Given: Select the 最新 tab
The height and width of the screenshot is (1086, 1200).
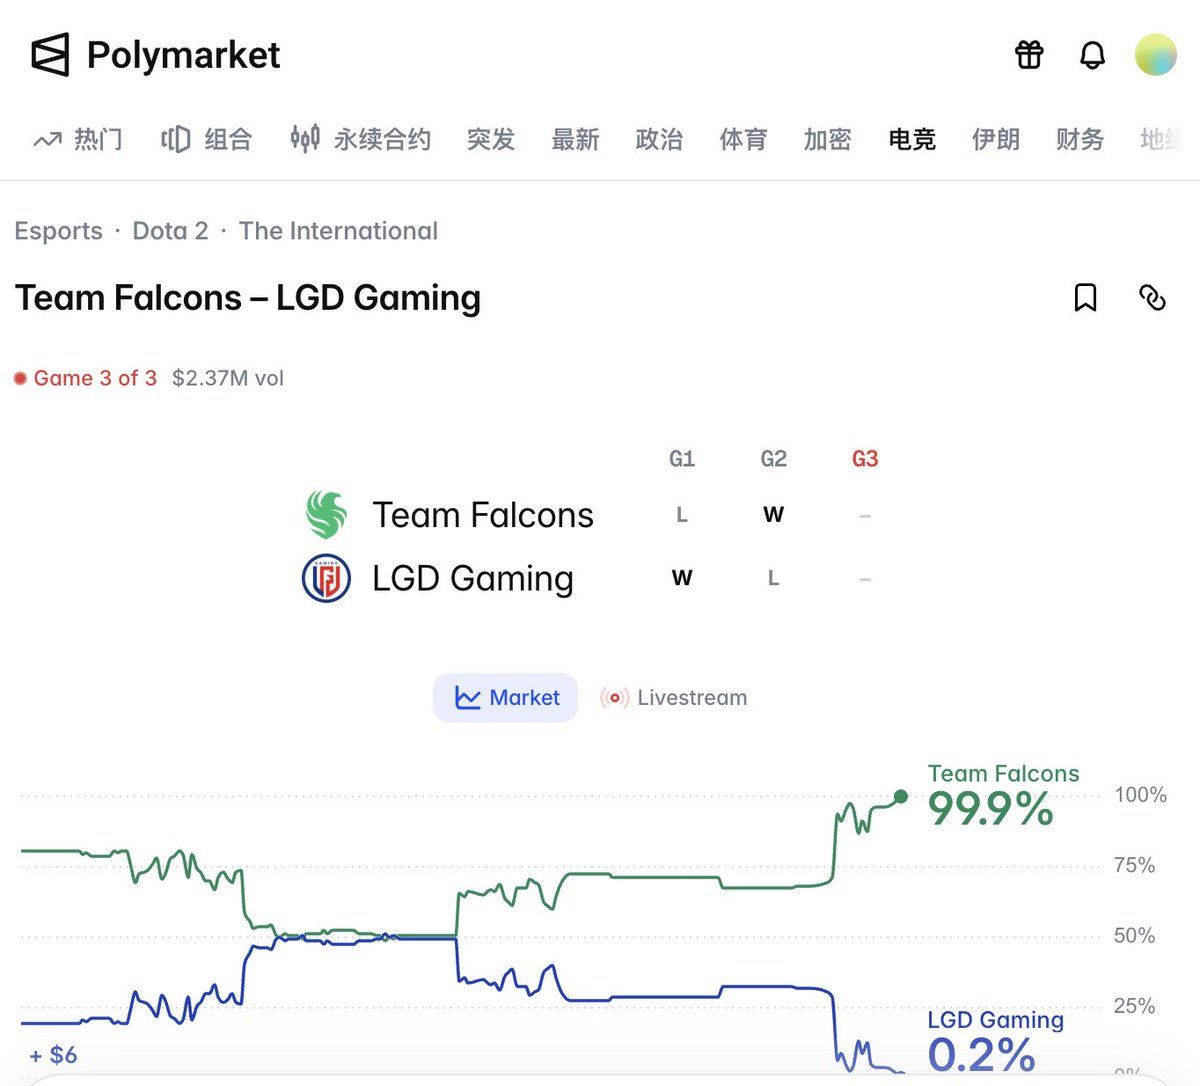Looking at the screenshot, I should pos(575,139).
